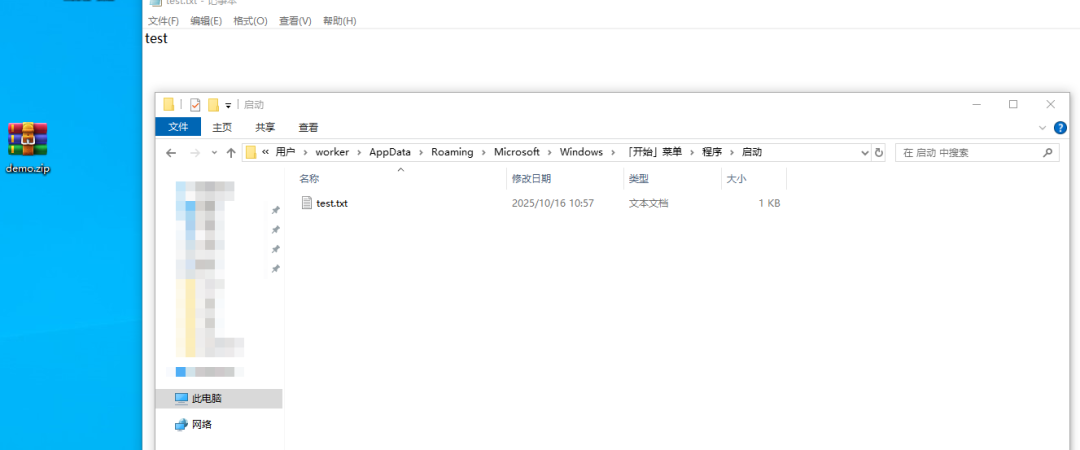Switch to the 查看 ribbon tab

tap(308, 127)
